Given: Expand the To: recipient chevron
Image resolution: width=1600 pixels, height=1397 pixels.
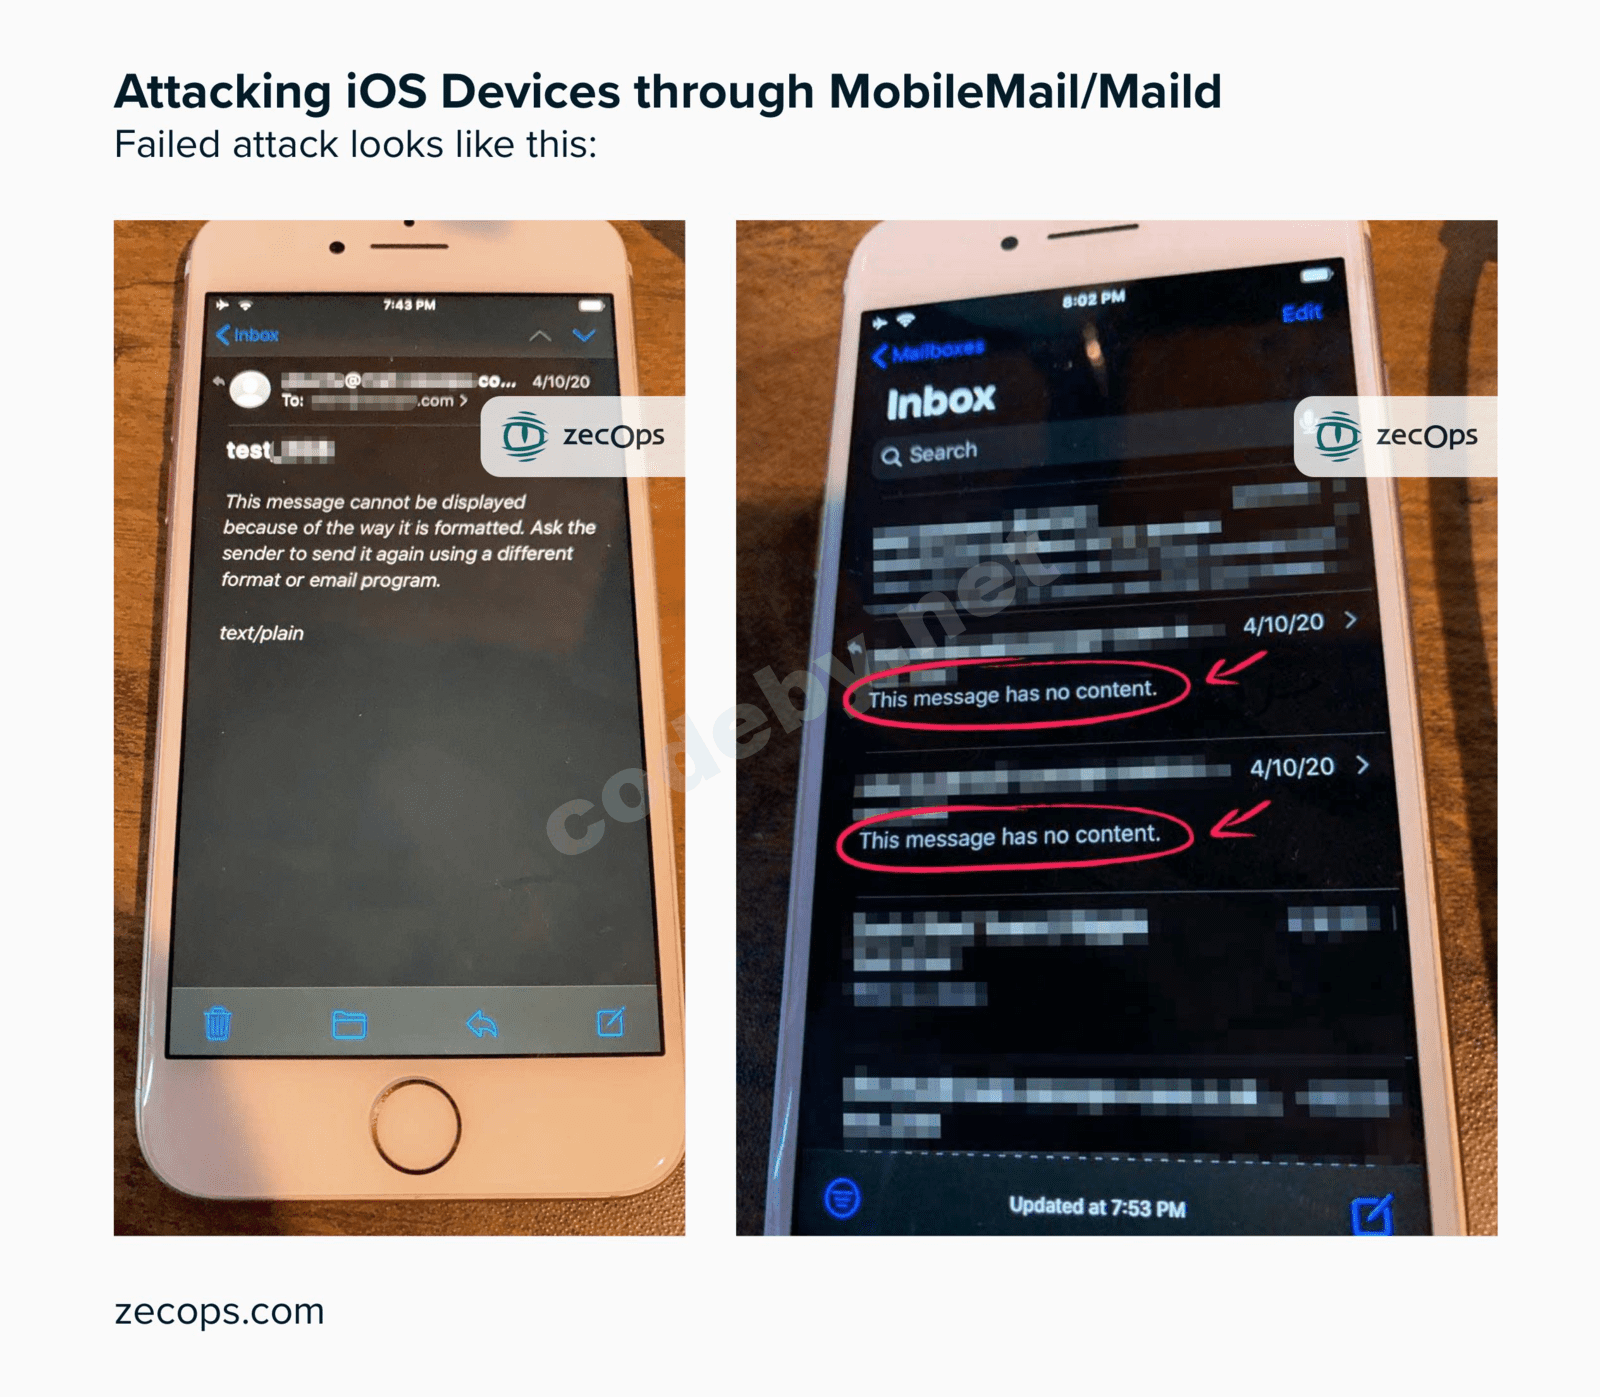Looking at the screenshot, I should tap(463, 400).
